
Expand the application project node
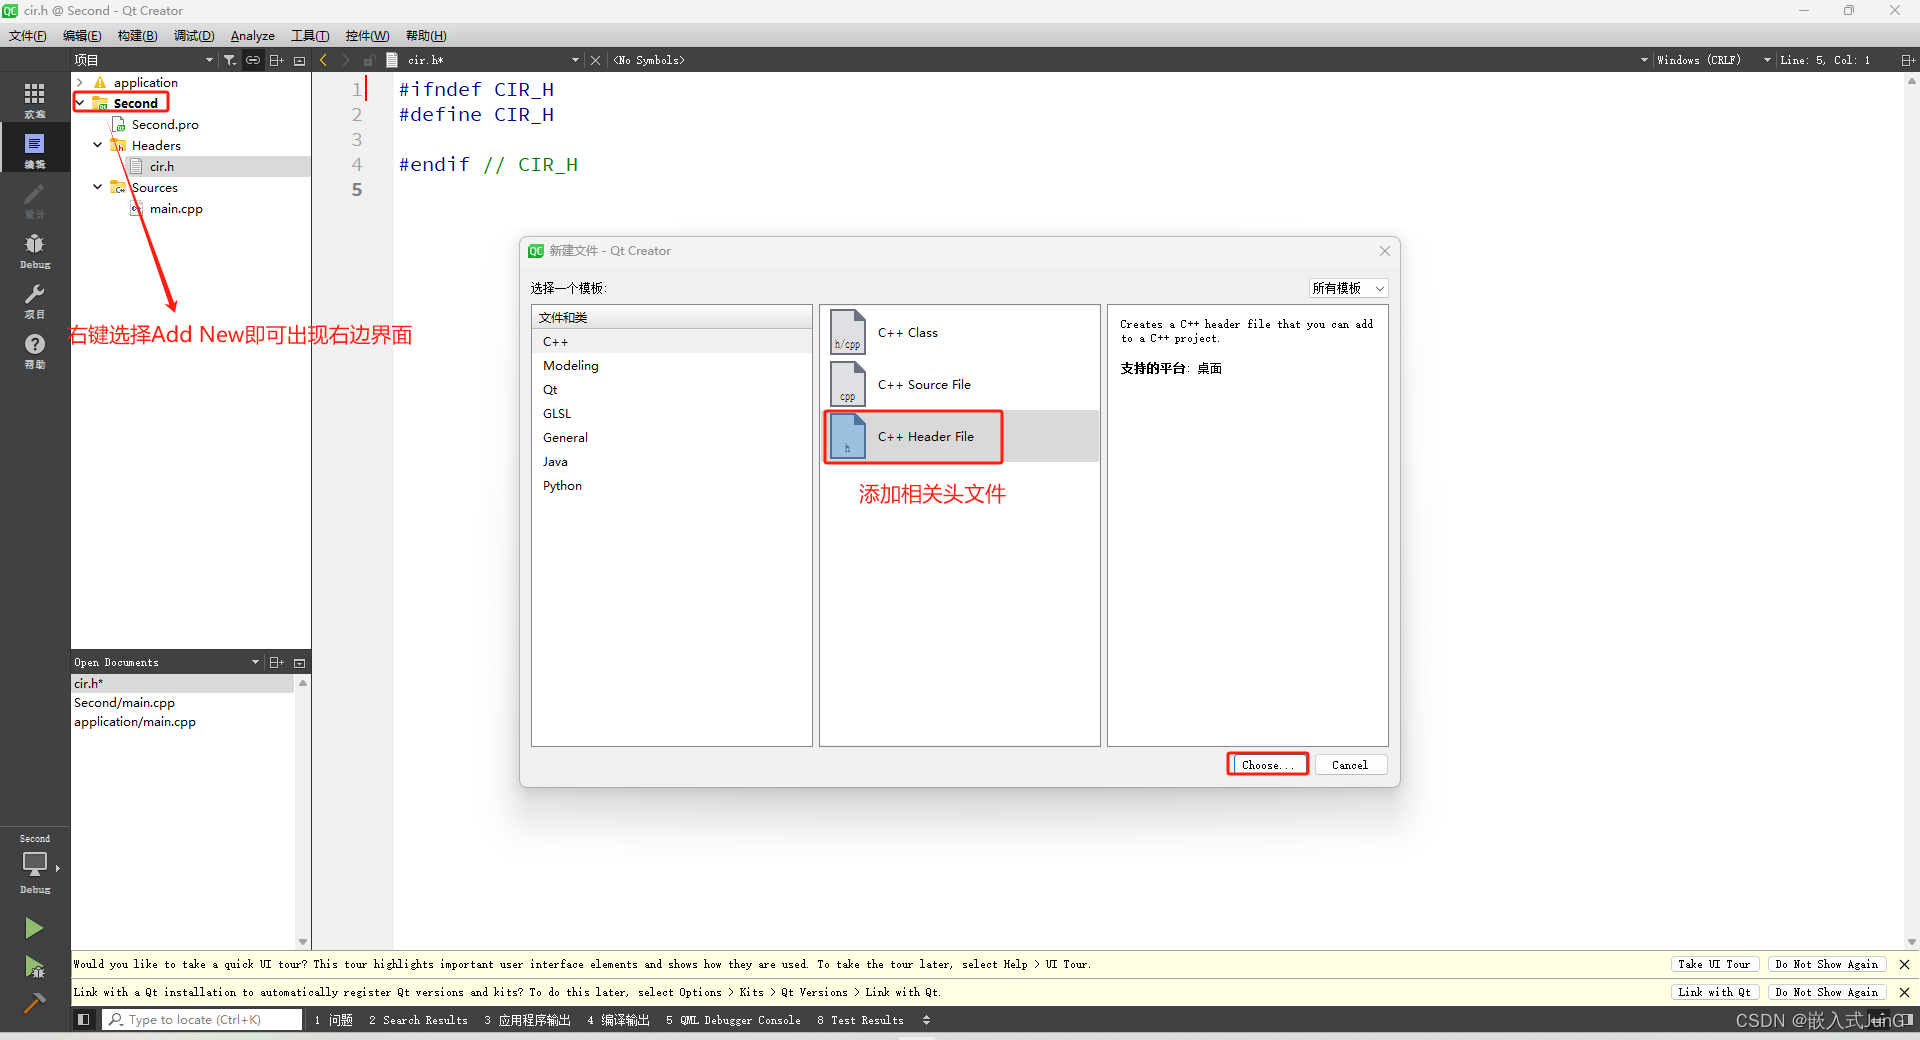[x=80, y=82]
